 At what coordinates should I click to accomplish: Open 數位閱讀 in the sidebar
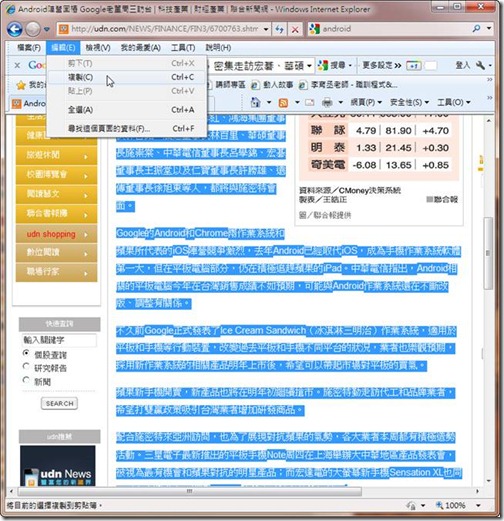click(x=56, y=252)
